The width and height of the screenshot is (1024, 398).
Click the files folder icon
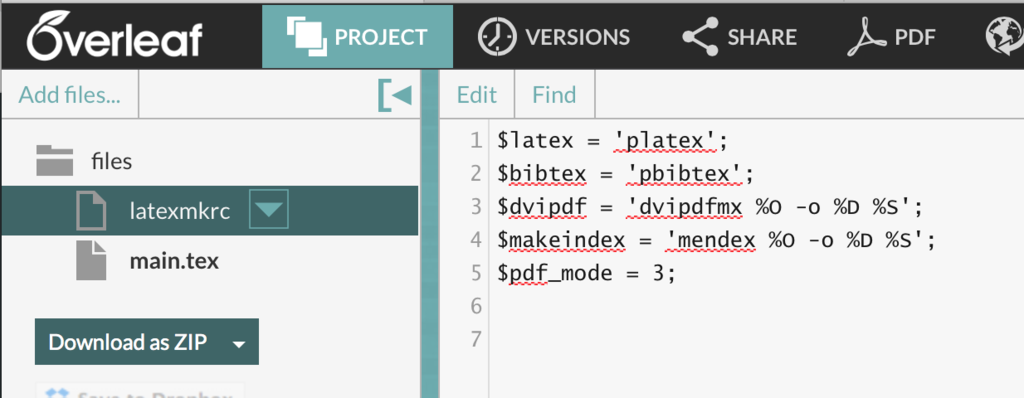(54, 161)
